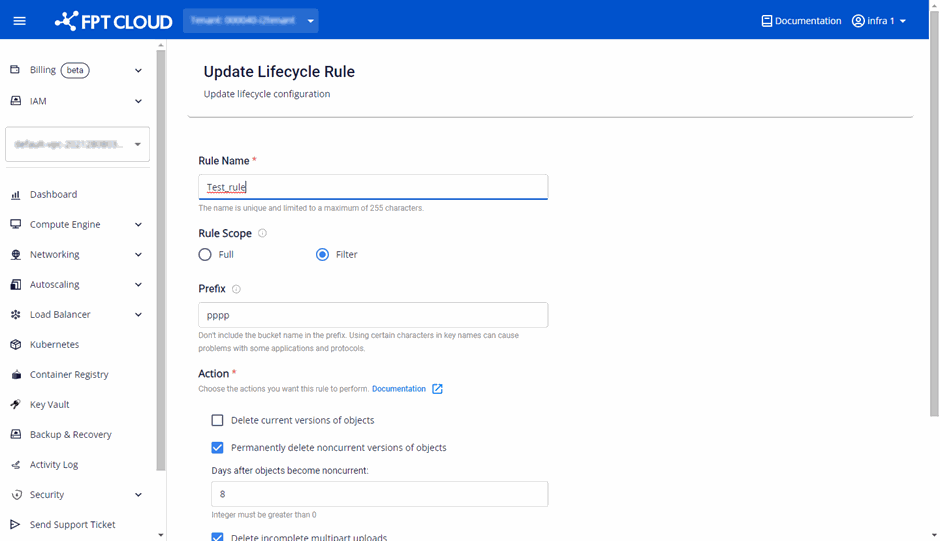Check Delete current versions of objects
Viewport: 940px width, 541px height.
217,420
